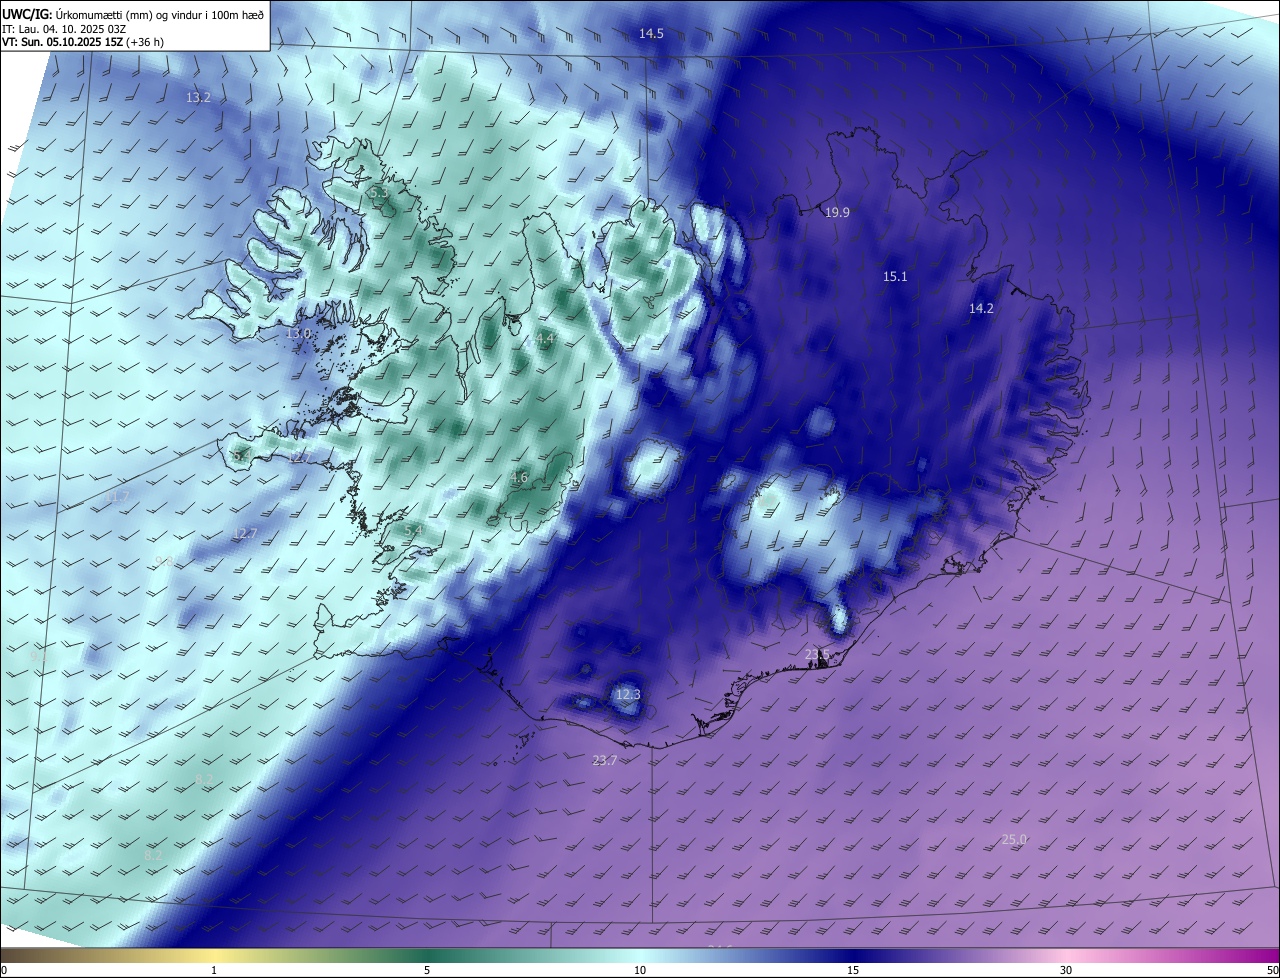Select the 25.0 value over the southeast ocean

pos(1014,840)
